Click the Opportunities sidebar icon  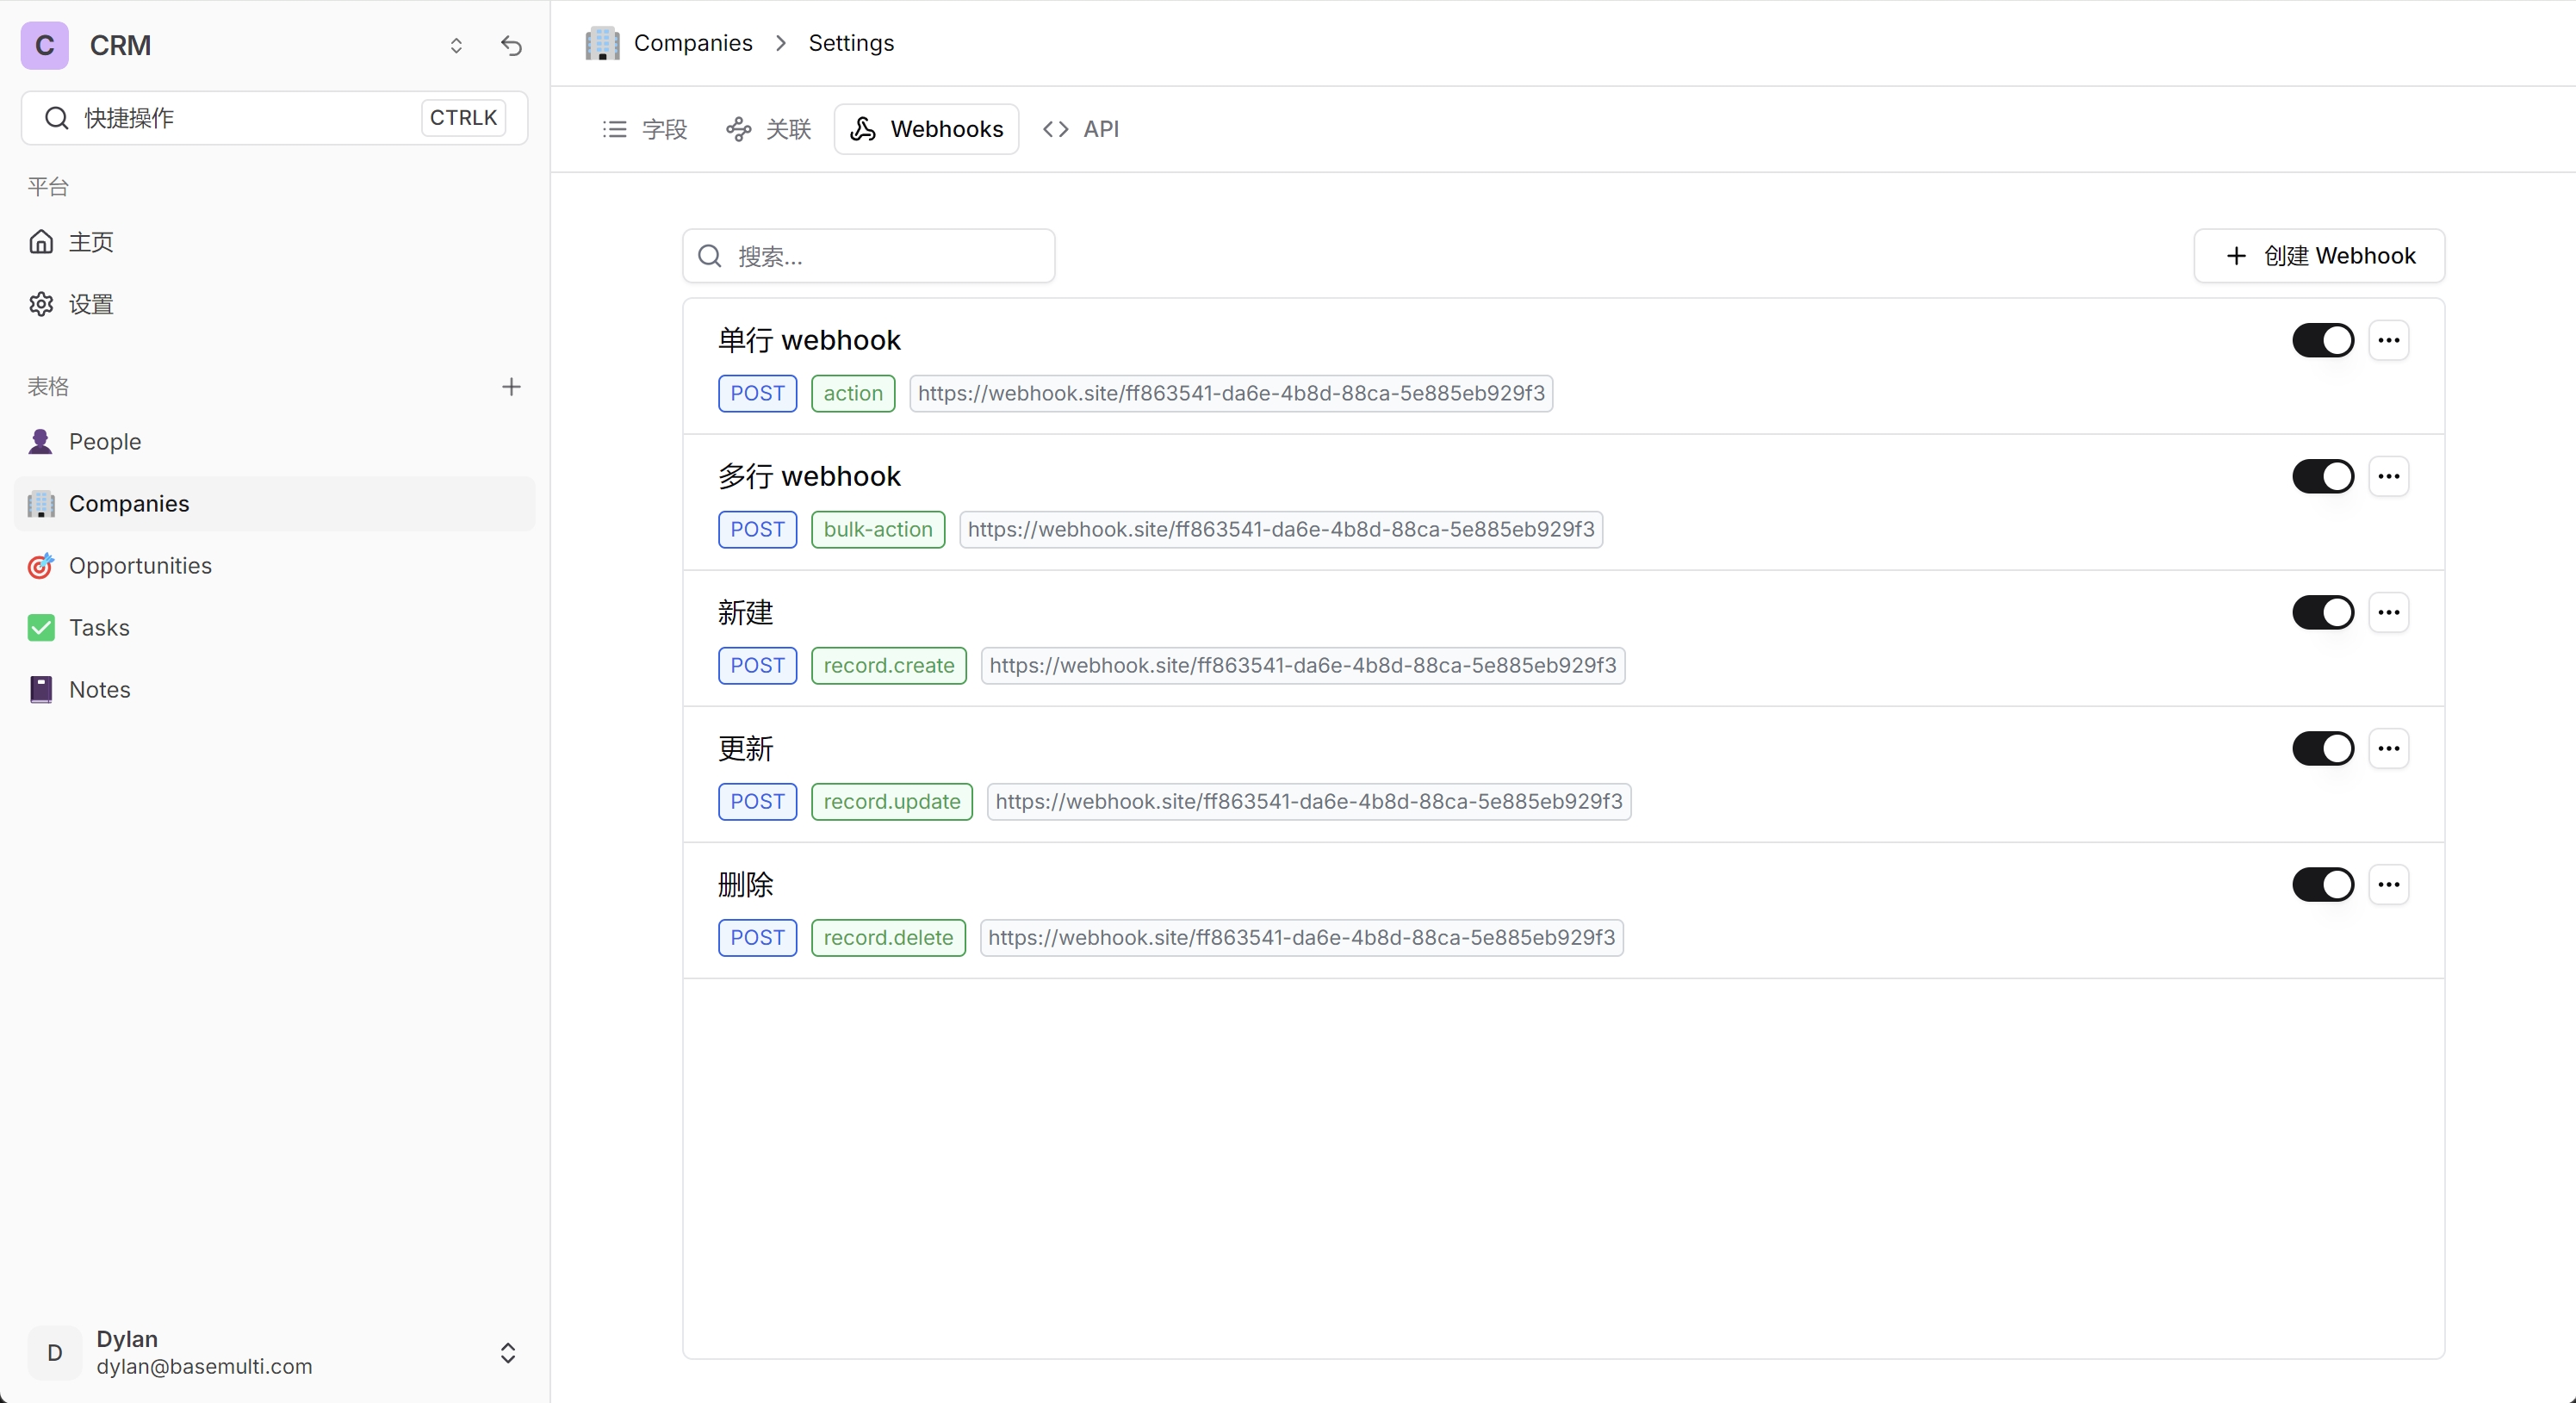(40, 565)
